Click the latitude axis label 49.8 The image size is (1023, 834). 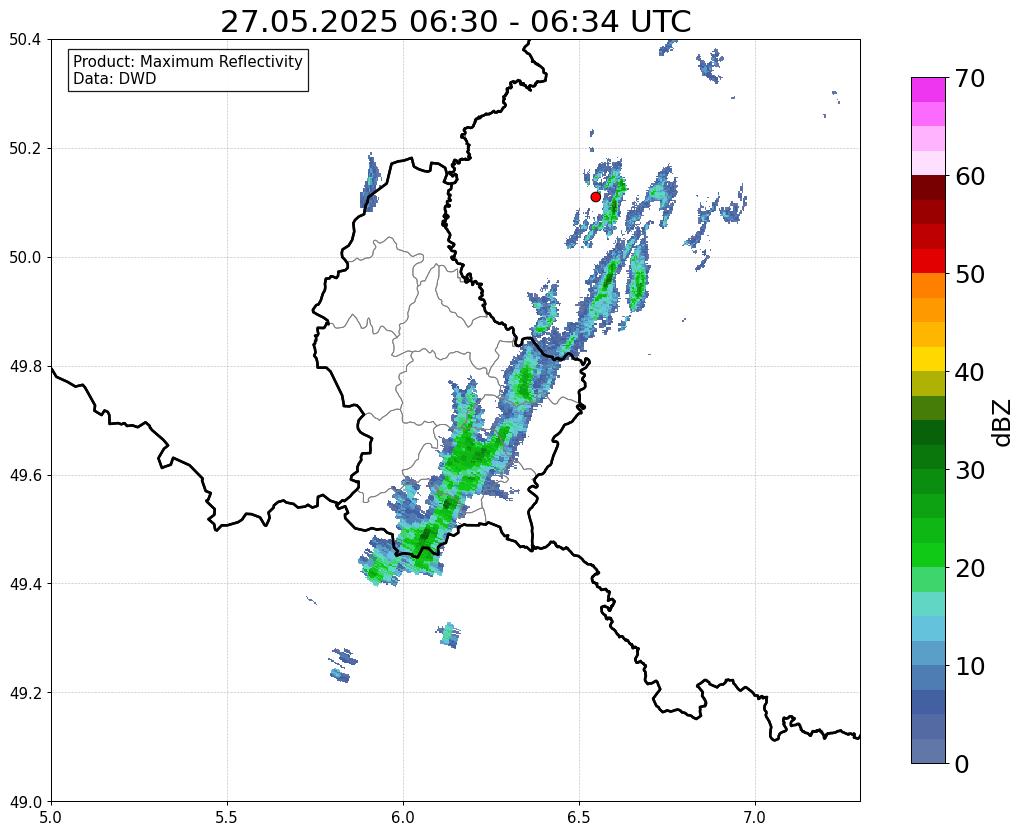point(25,366)
